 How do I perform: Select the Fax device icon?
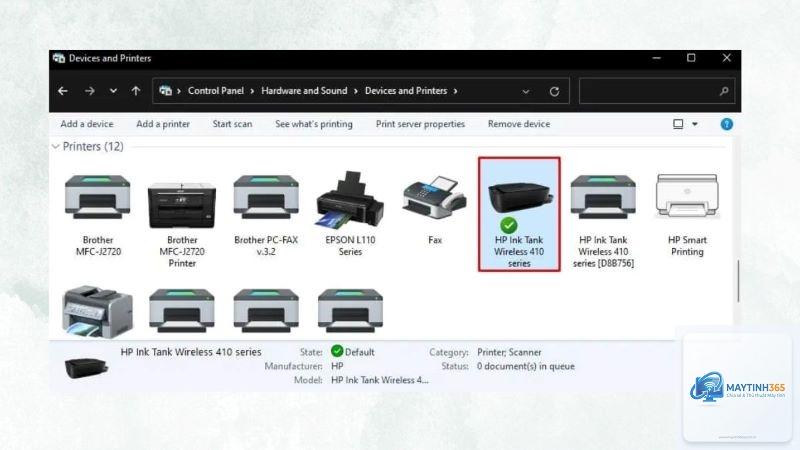pyautogui.click(x=435, y=195)
